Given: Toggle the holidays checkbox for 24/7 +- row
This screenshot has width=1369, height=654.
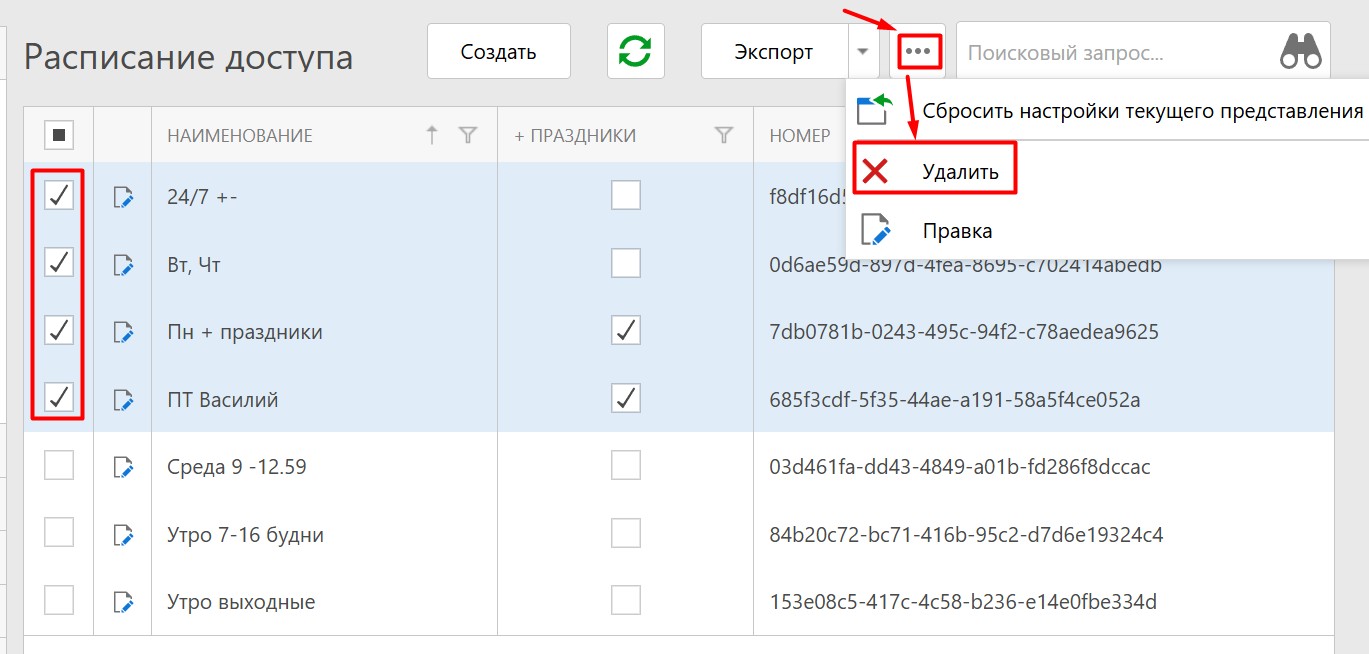Looking at the screenshot, I should point(626,195).
